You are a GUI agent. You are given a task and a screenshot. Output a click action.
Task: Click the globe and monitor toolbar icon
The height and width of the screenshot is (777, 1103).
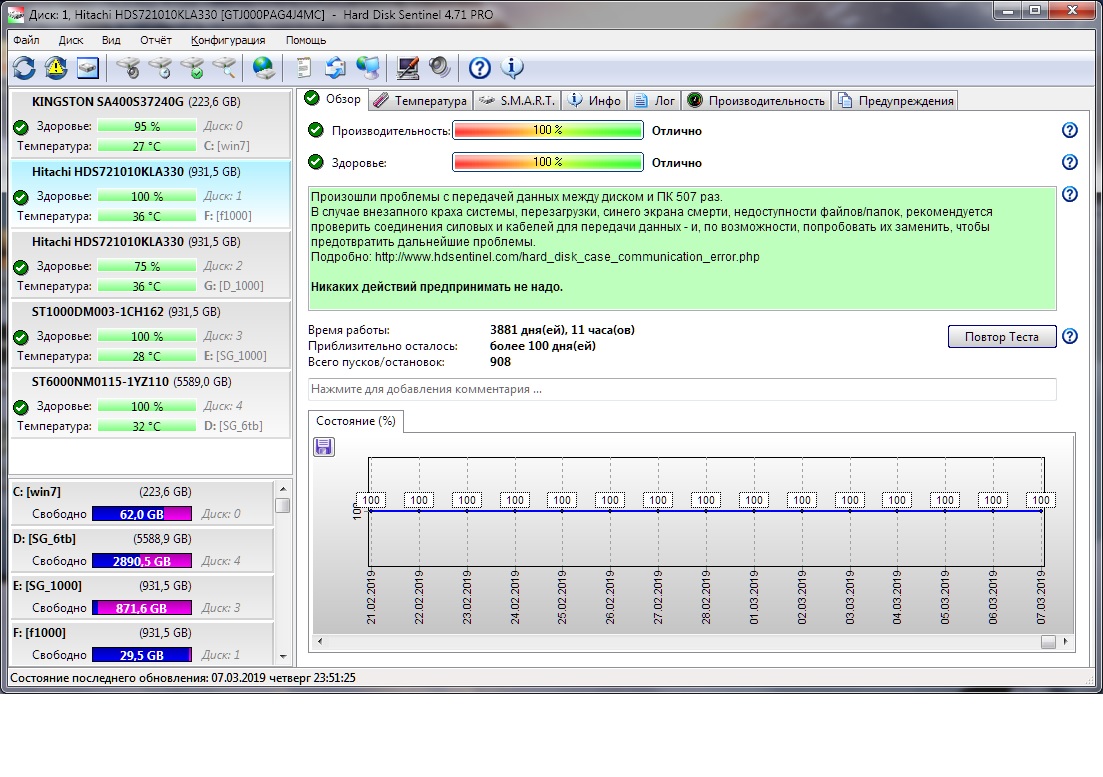[367, 68]
